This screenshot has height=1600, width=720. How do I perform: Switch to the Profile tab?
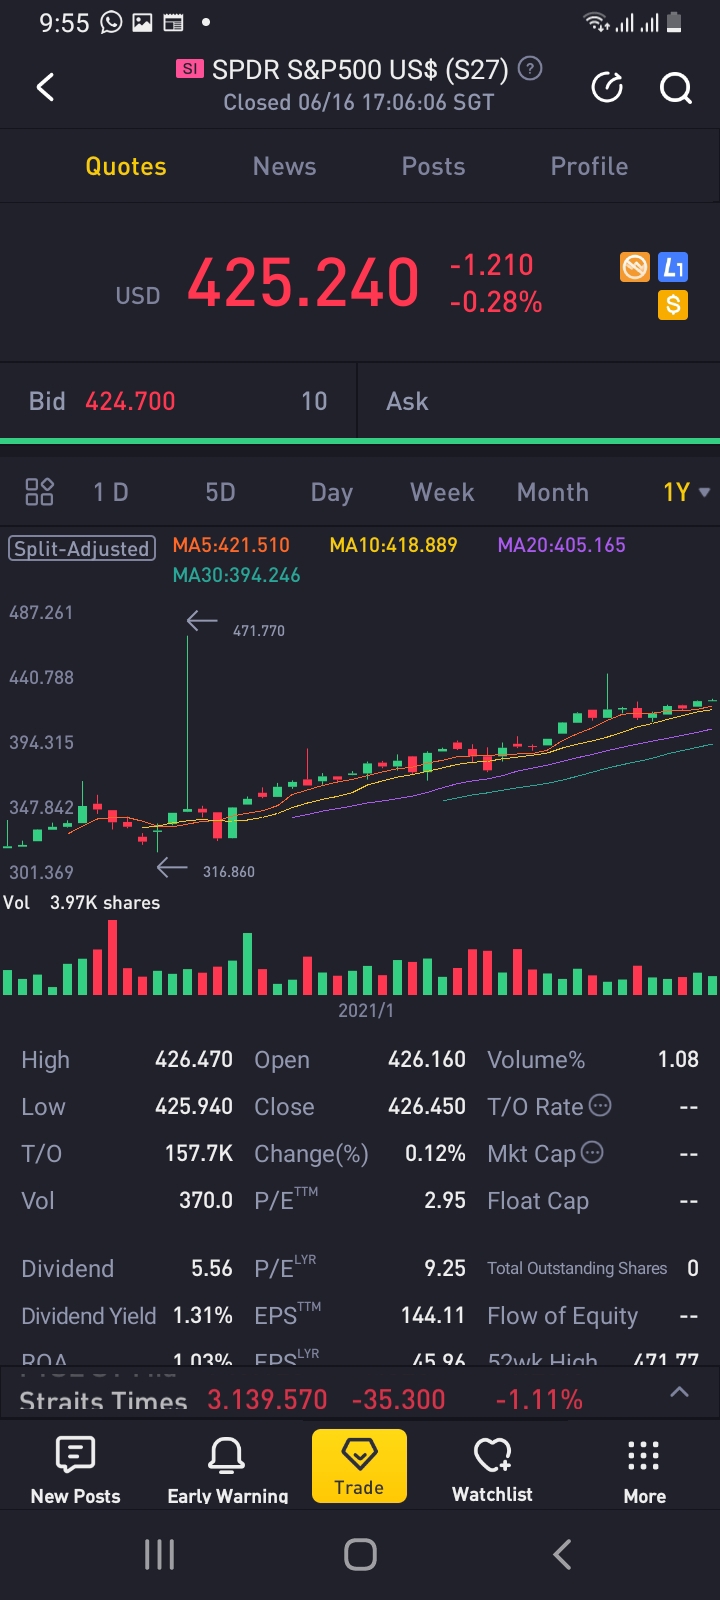(590, 166)
